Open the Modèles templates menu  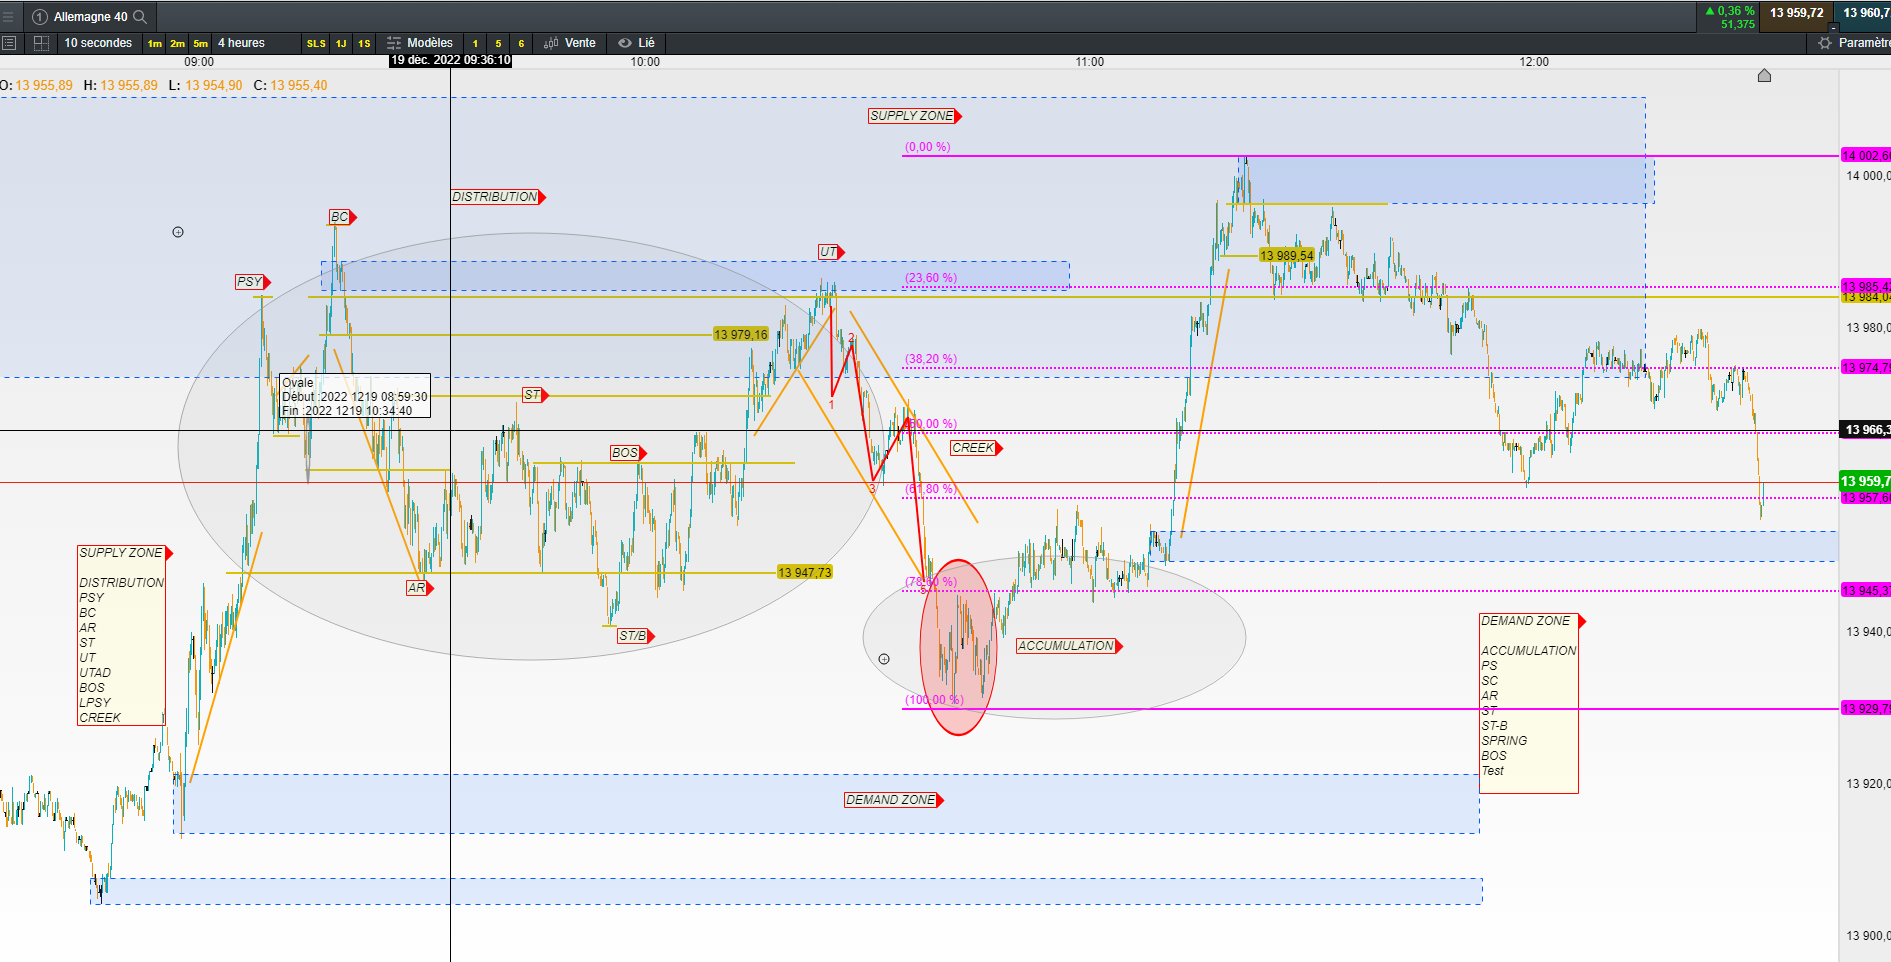pos(420,43)
